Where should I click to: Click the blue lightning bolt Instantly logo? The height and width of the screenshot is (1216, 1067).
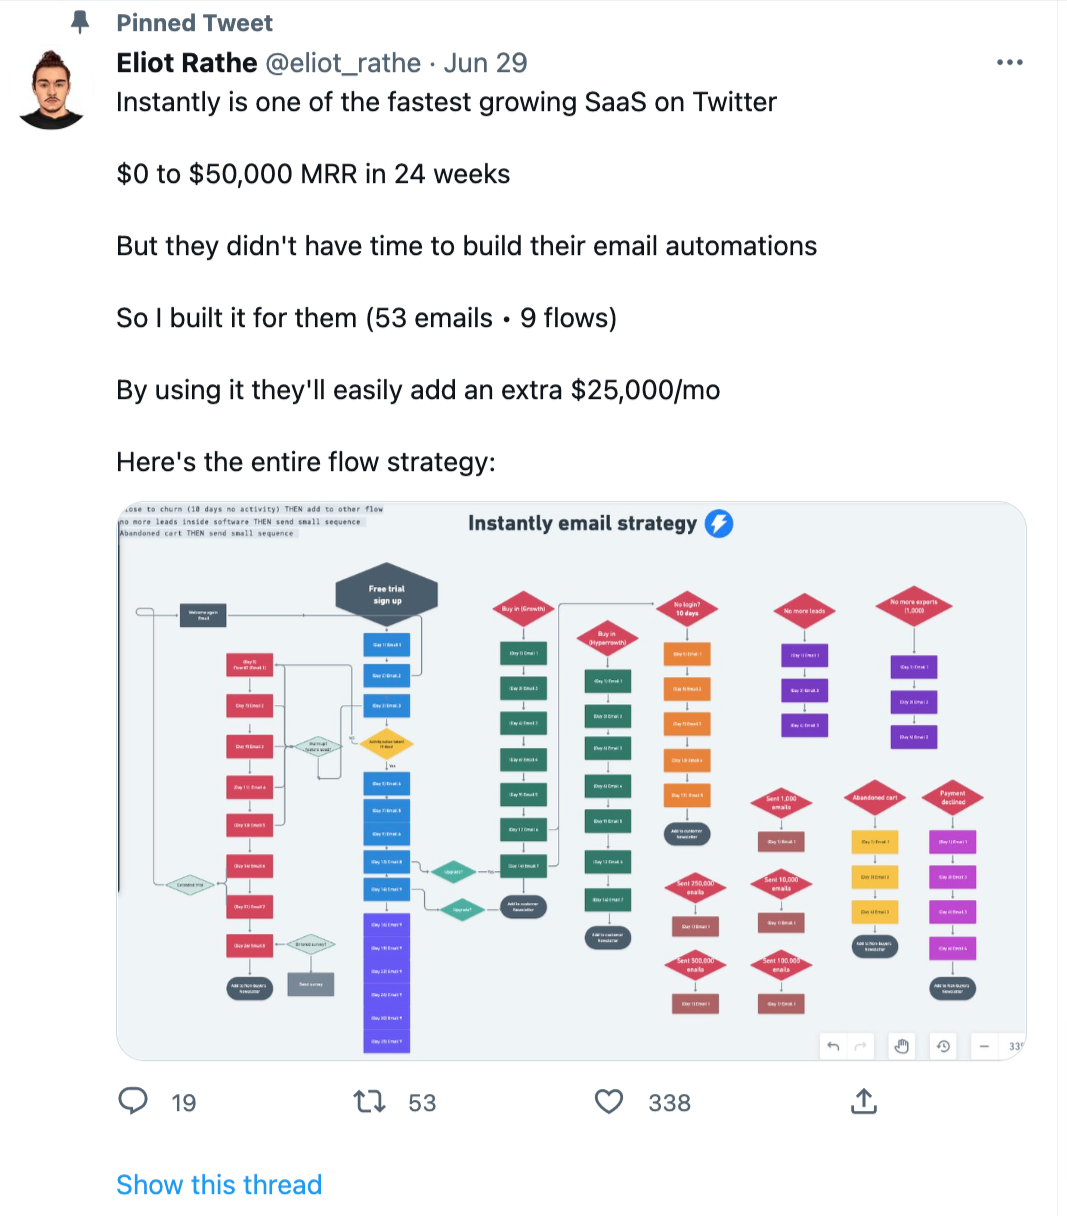(719, 523)
